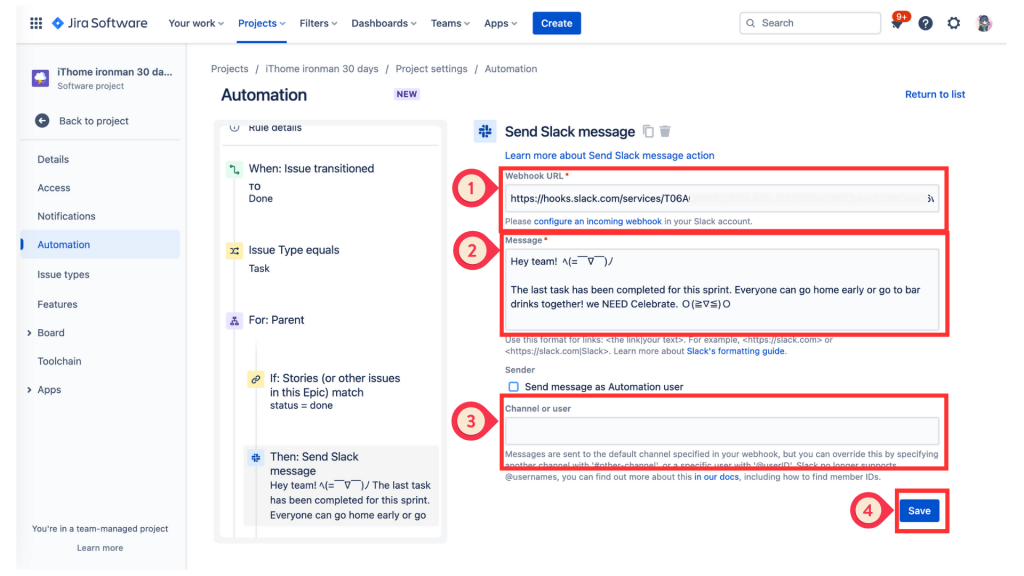
Task: Click the Issue transitioned trigger icon
Action: click(234, 169)
